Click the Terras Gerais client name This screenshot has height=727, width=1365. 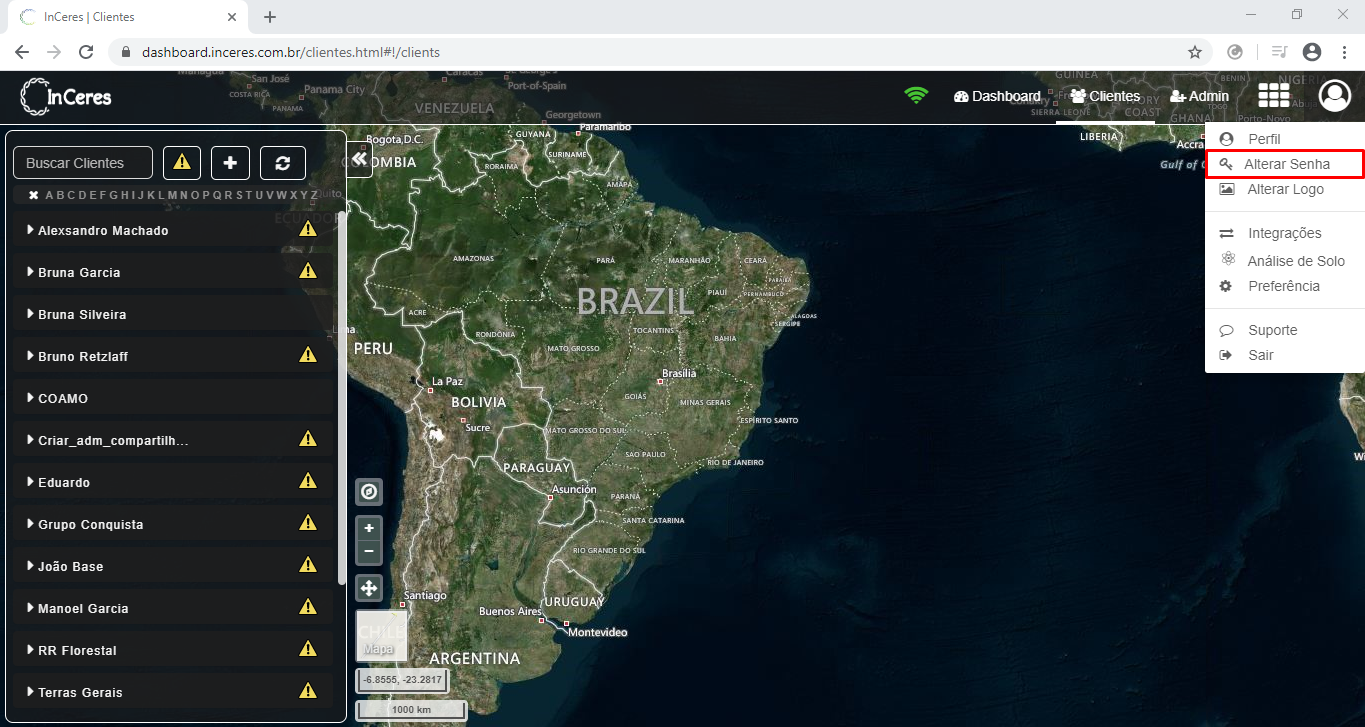[80, 692]
